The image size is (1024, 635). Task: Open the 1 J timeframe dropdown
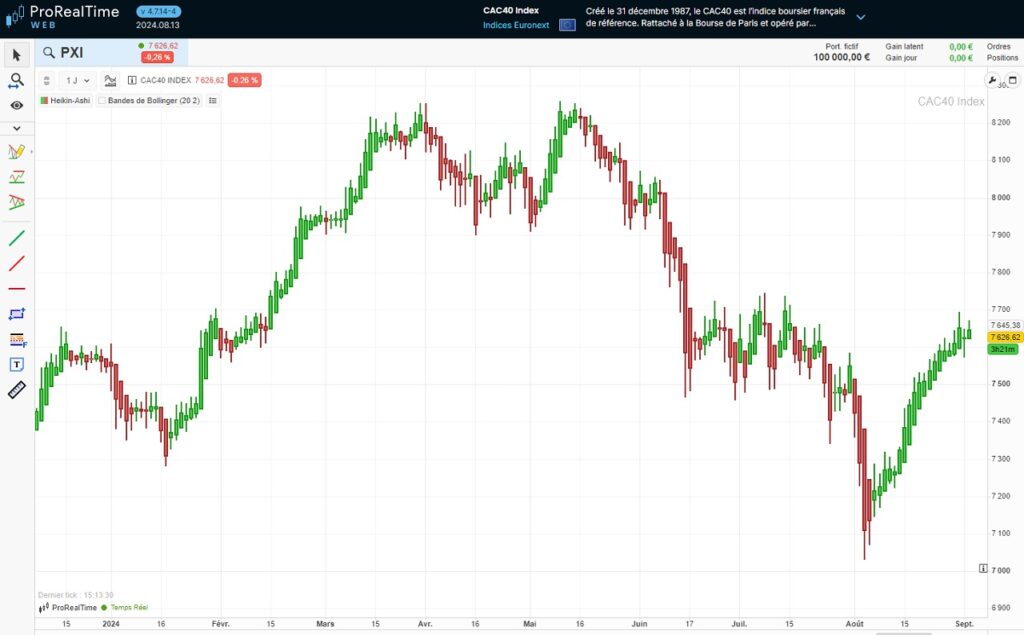78,80
